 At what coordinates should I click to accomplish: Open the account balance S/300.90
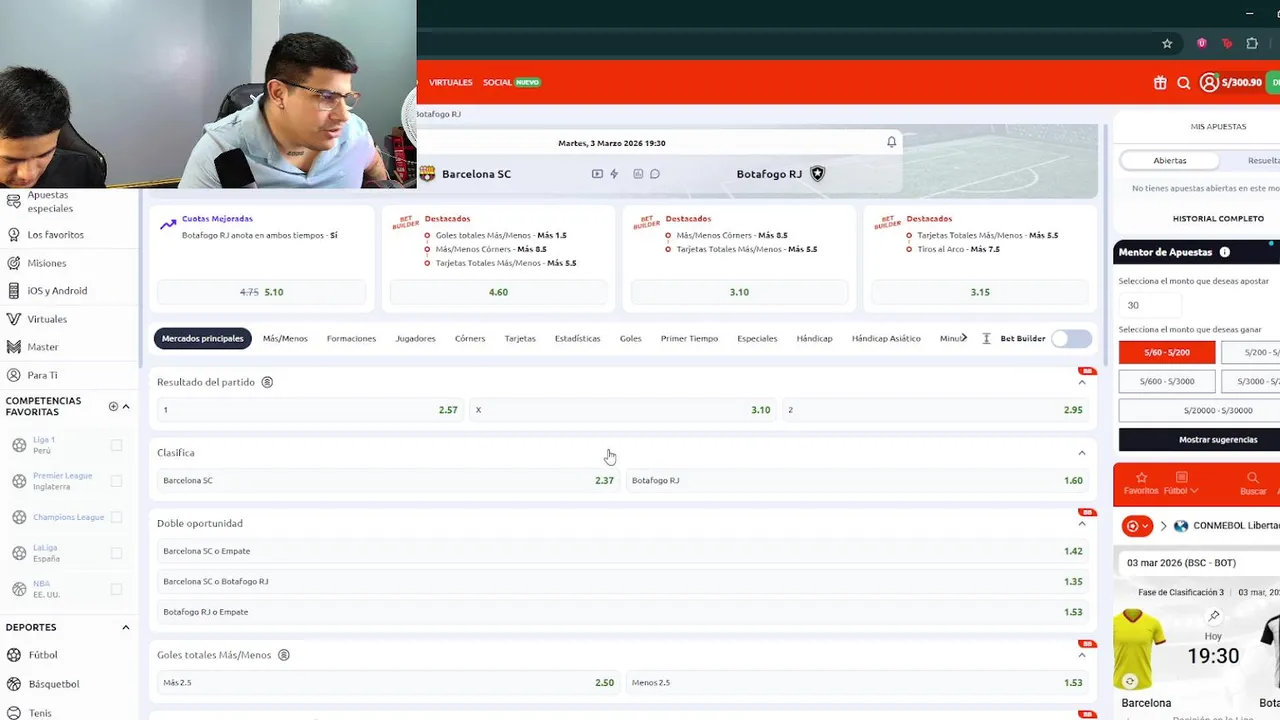(1231, 83)
